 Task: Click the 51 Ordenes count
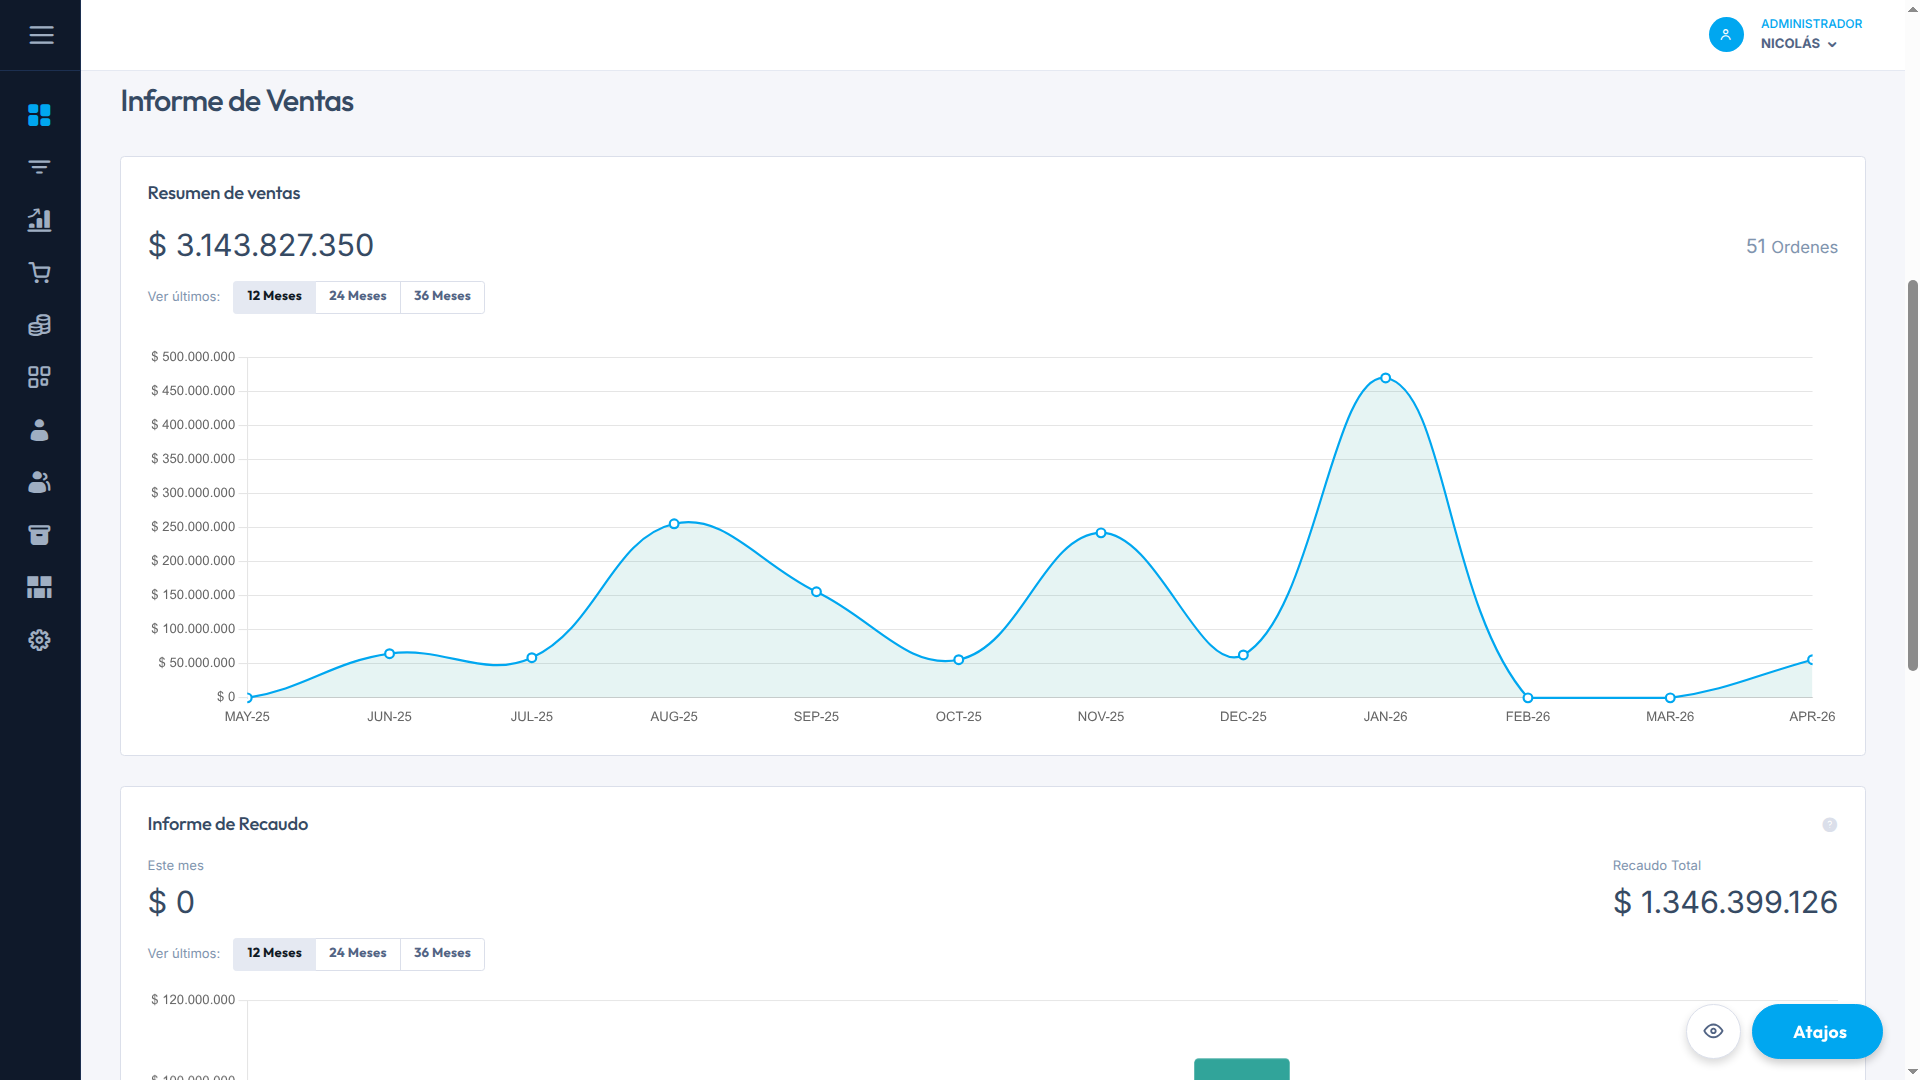point(1791,247)
